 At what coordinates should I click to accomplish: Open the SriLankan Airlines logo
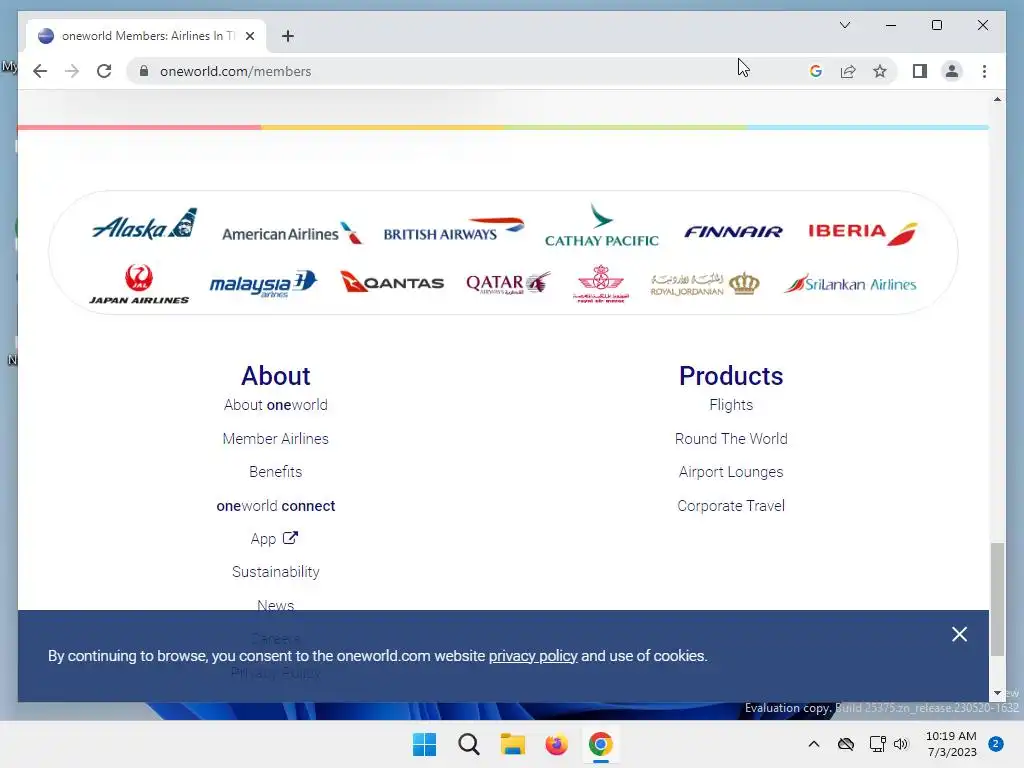(850, 284)
